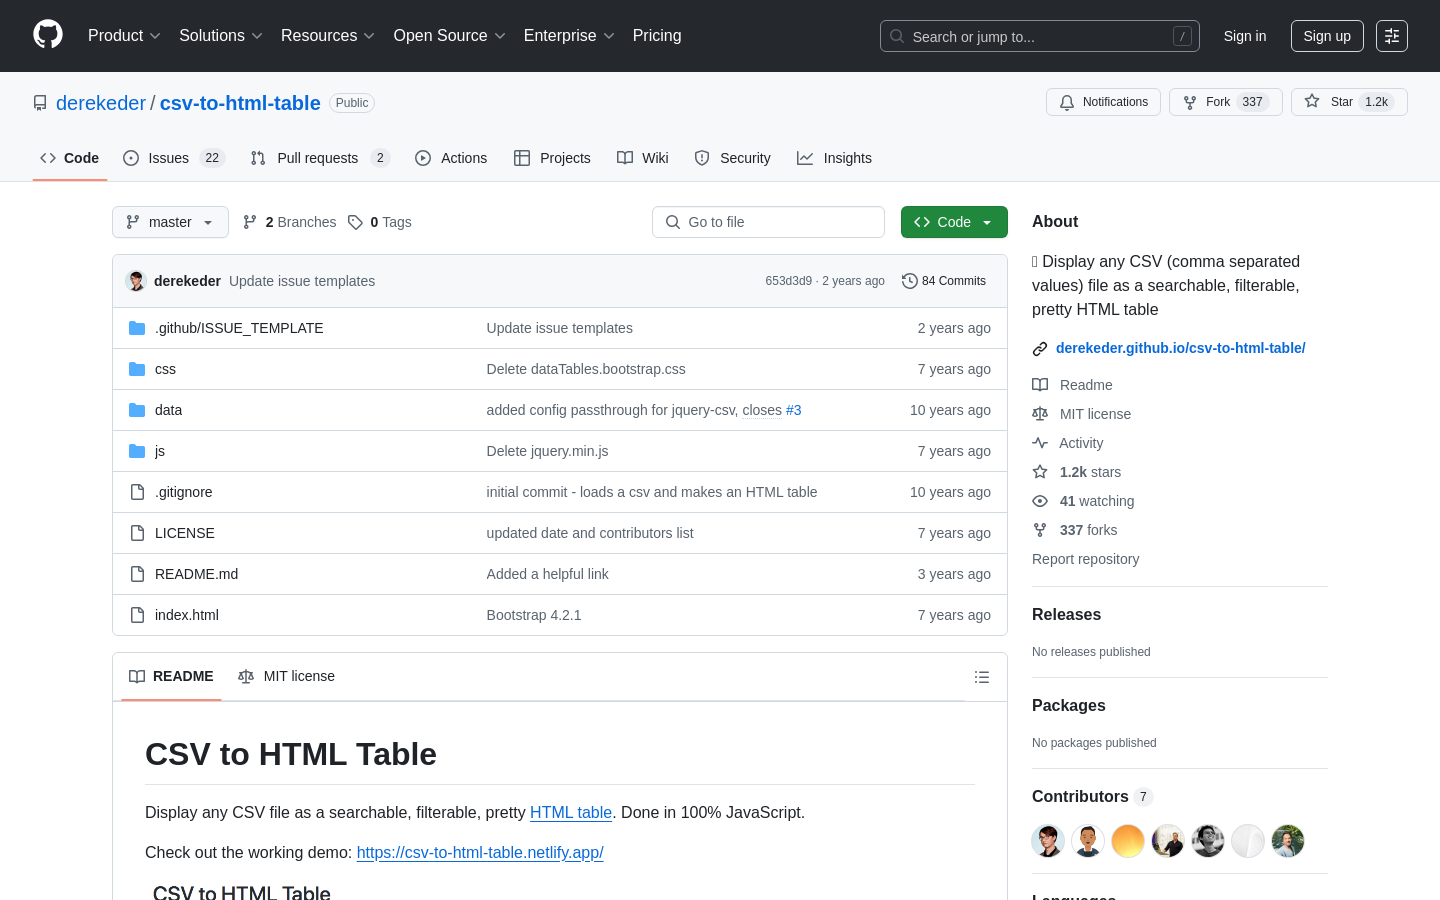Open the Wiki tab
Screen dimensions: 1440x900
pyautogui.click(x=643, y=158)
